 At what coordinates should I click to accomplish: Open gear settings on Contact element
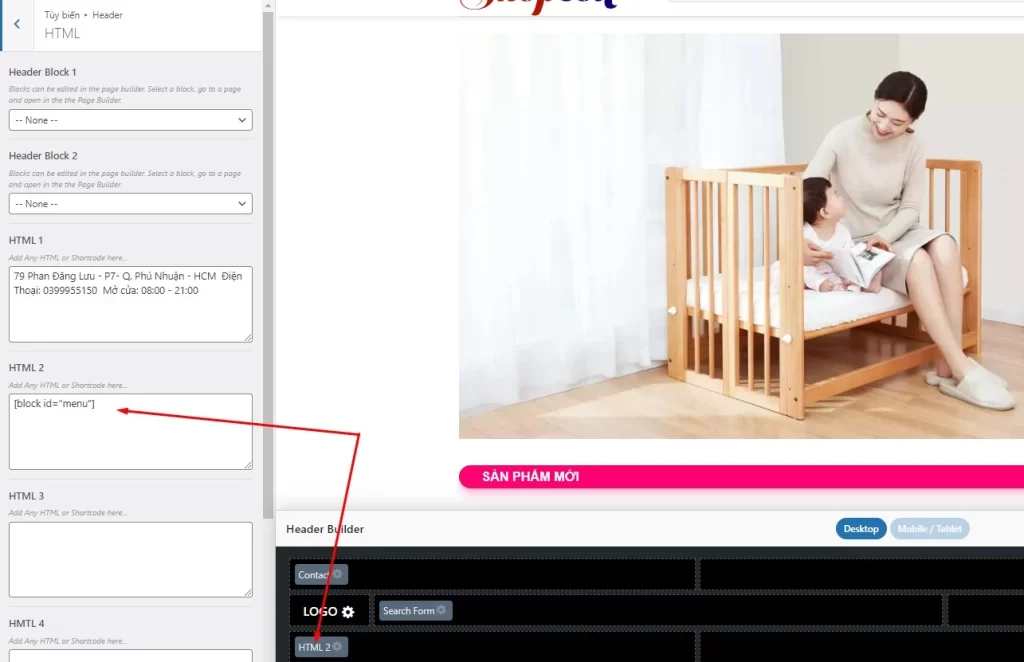338,575
